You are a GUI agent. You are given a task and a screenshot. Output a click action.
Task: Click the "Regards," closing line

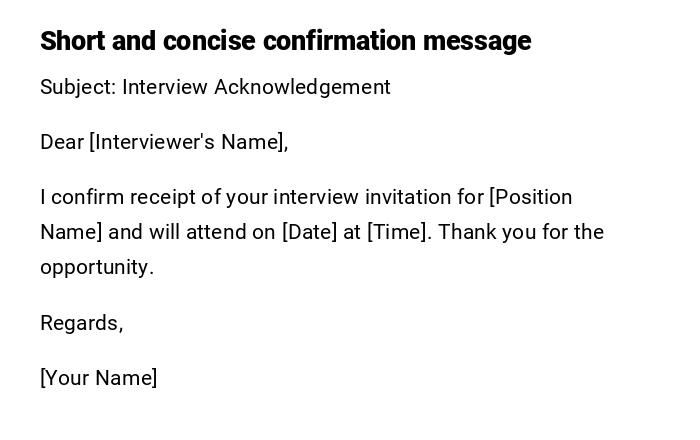pos(81,323)
